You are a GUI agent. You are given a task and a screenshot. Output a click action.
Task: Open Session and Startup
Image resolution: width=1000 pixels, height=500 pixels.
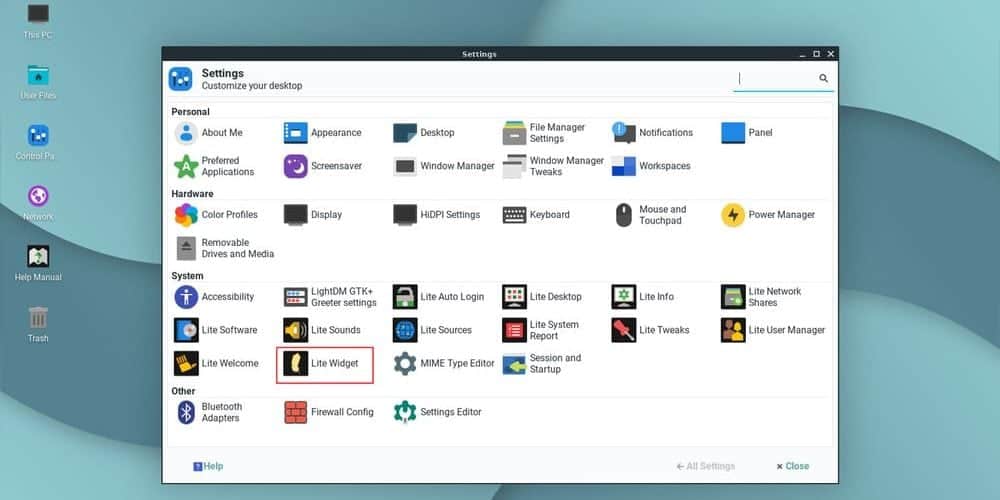tap(542, 364)
